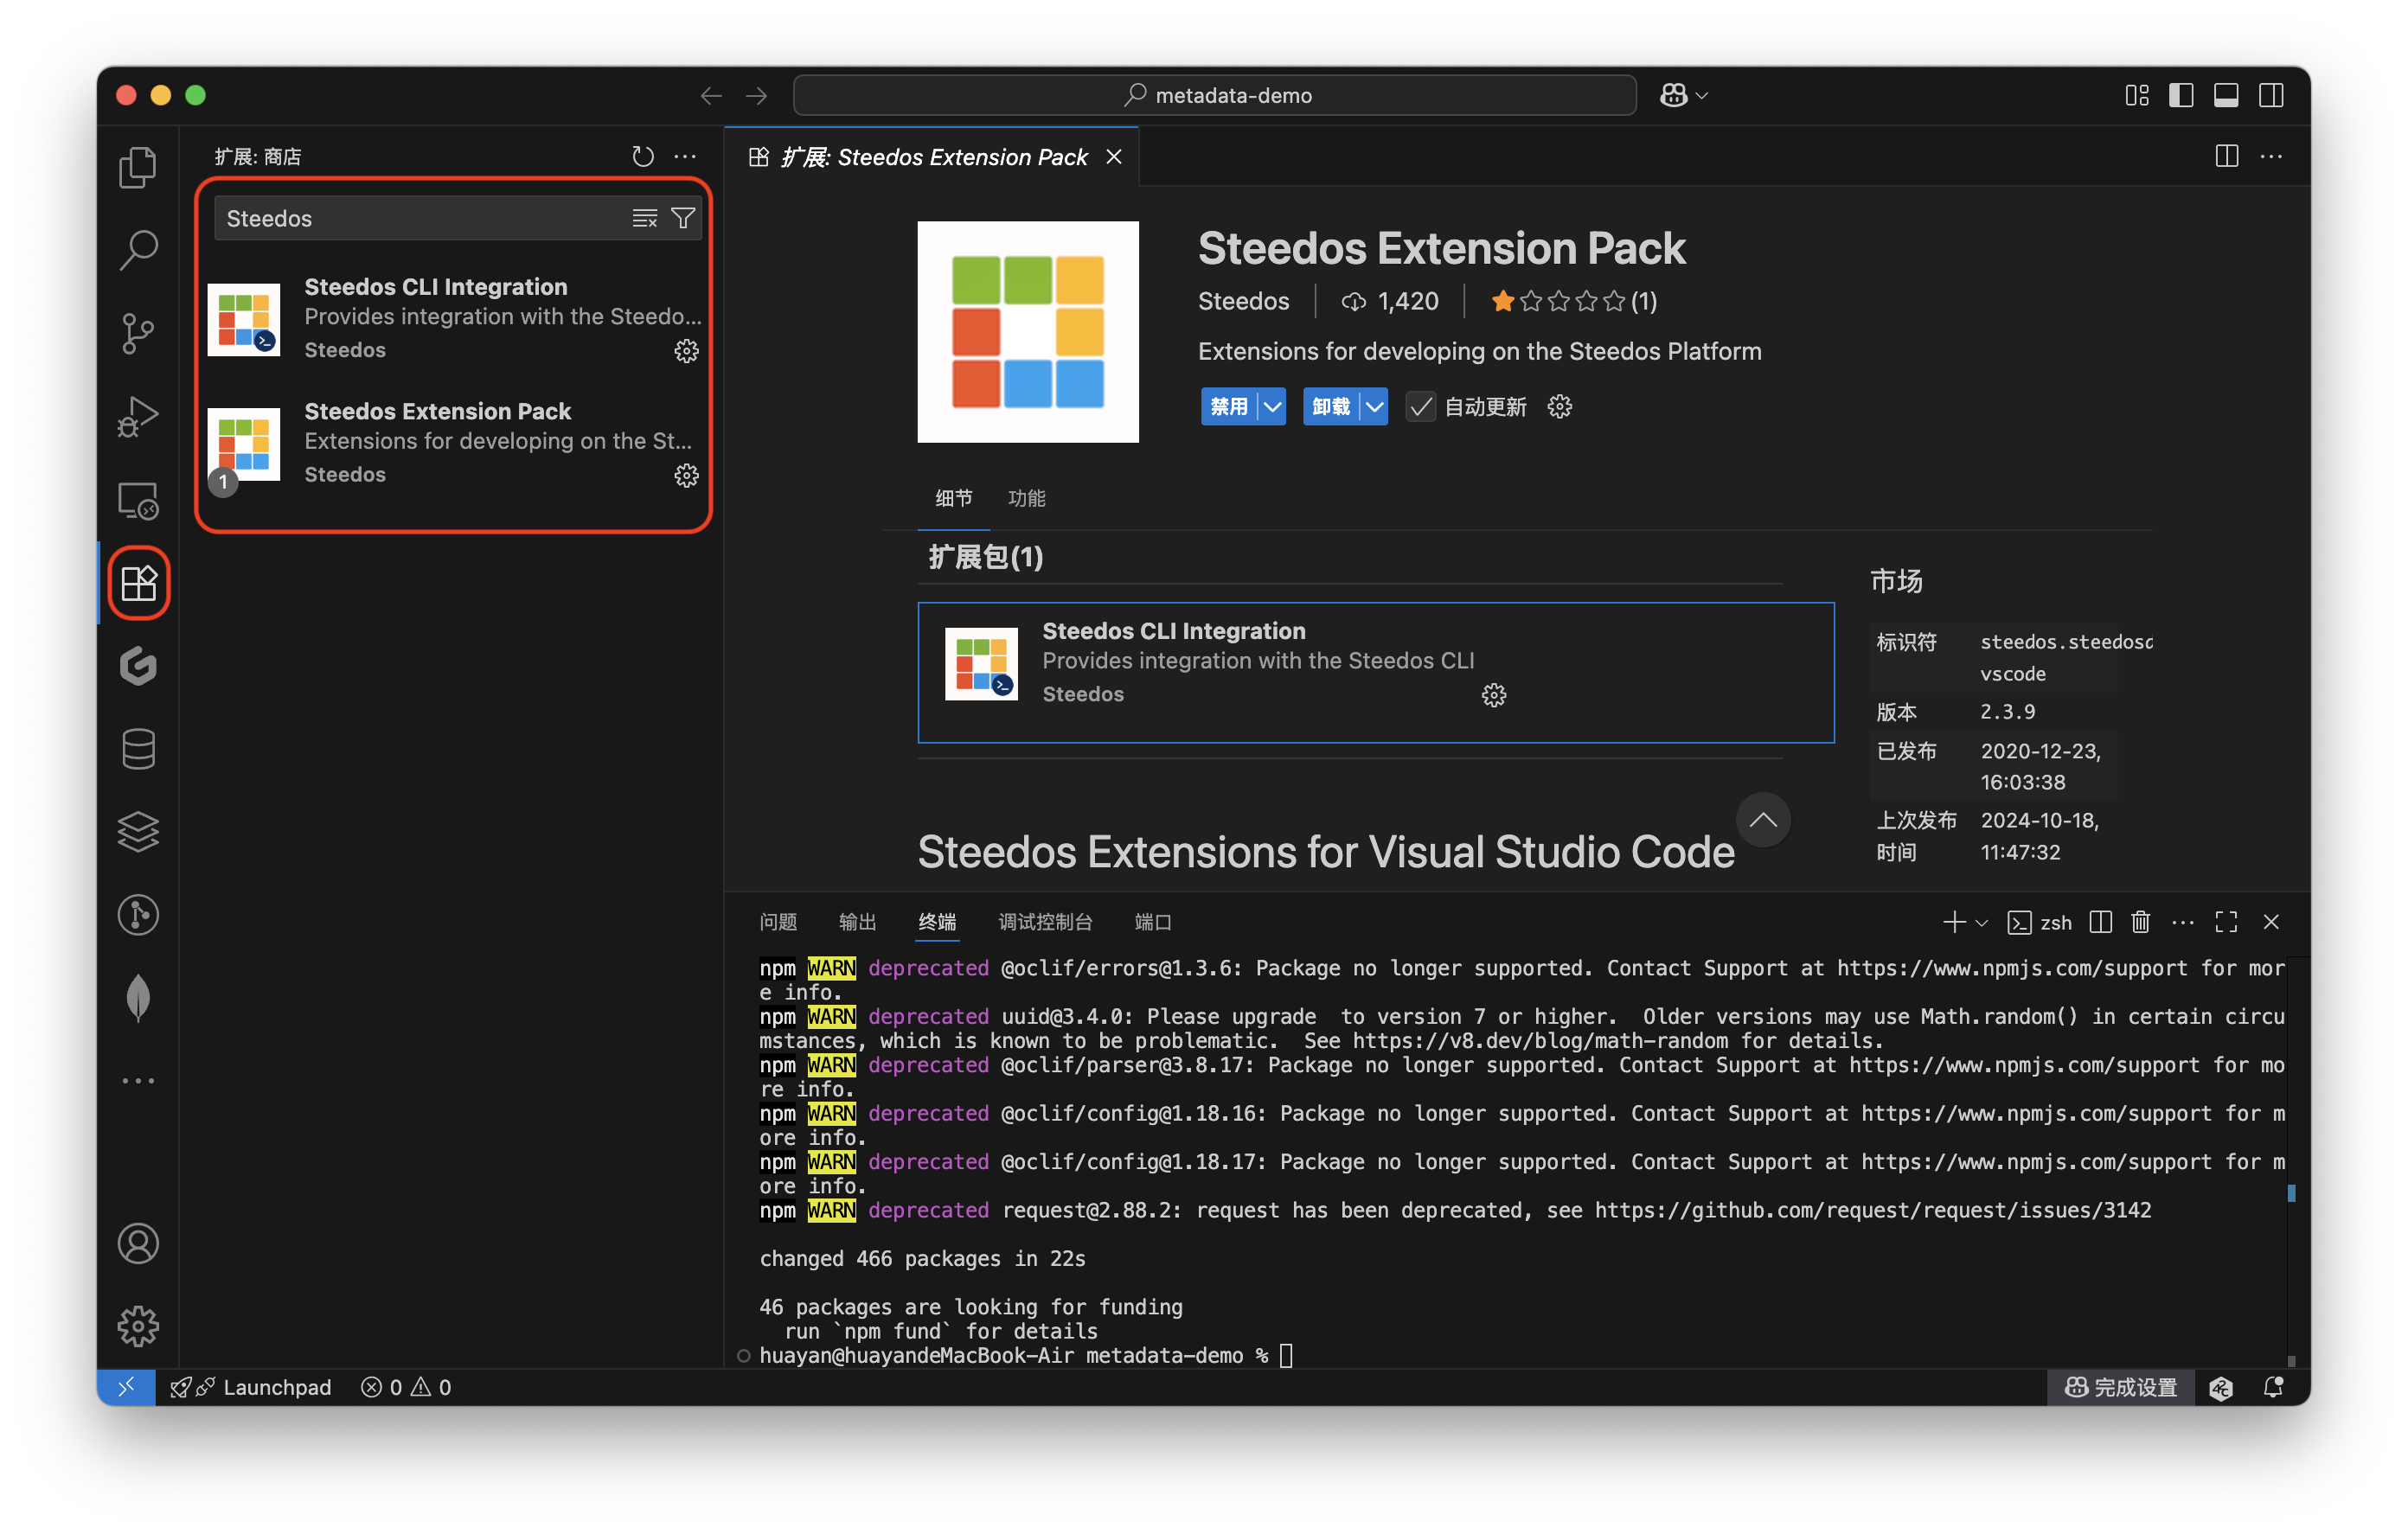Toggle the secondary side bar
Viewport: 2408px width, 1534px height.
pyautogui.click(x=2271, y=95)
